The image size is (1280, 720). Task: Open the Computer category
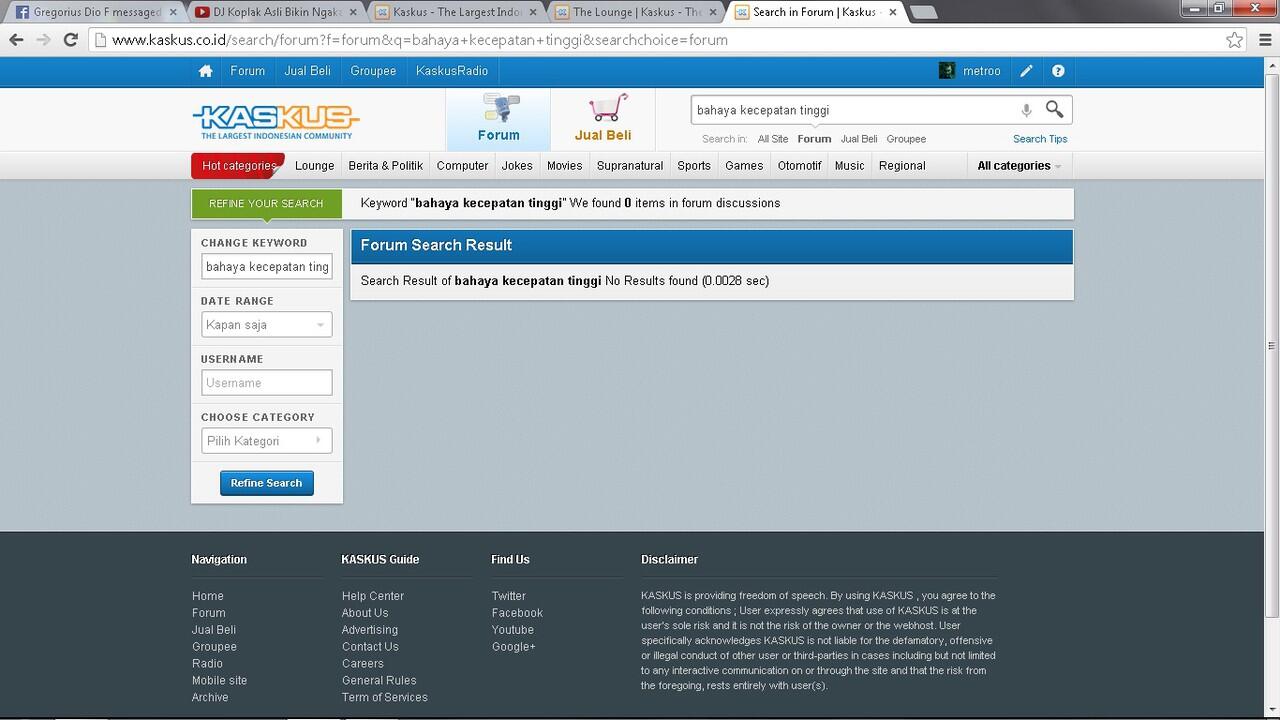pyautogui.click(x=462, y=166)
